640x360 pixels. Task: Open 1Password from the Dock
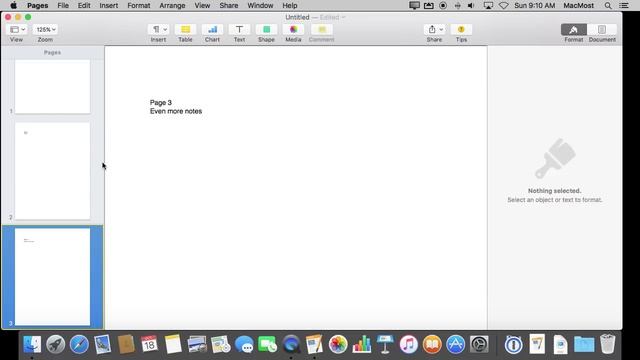coord(513,344)
